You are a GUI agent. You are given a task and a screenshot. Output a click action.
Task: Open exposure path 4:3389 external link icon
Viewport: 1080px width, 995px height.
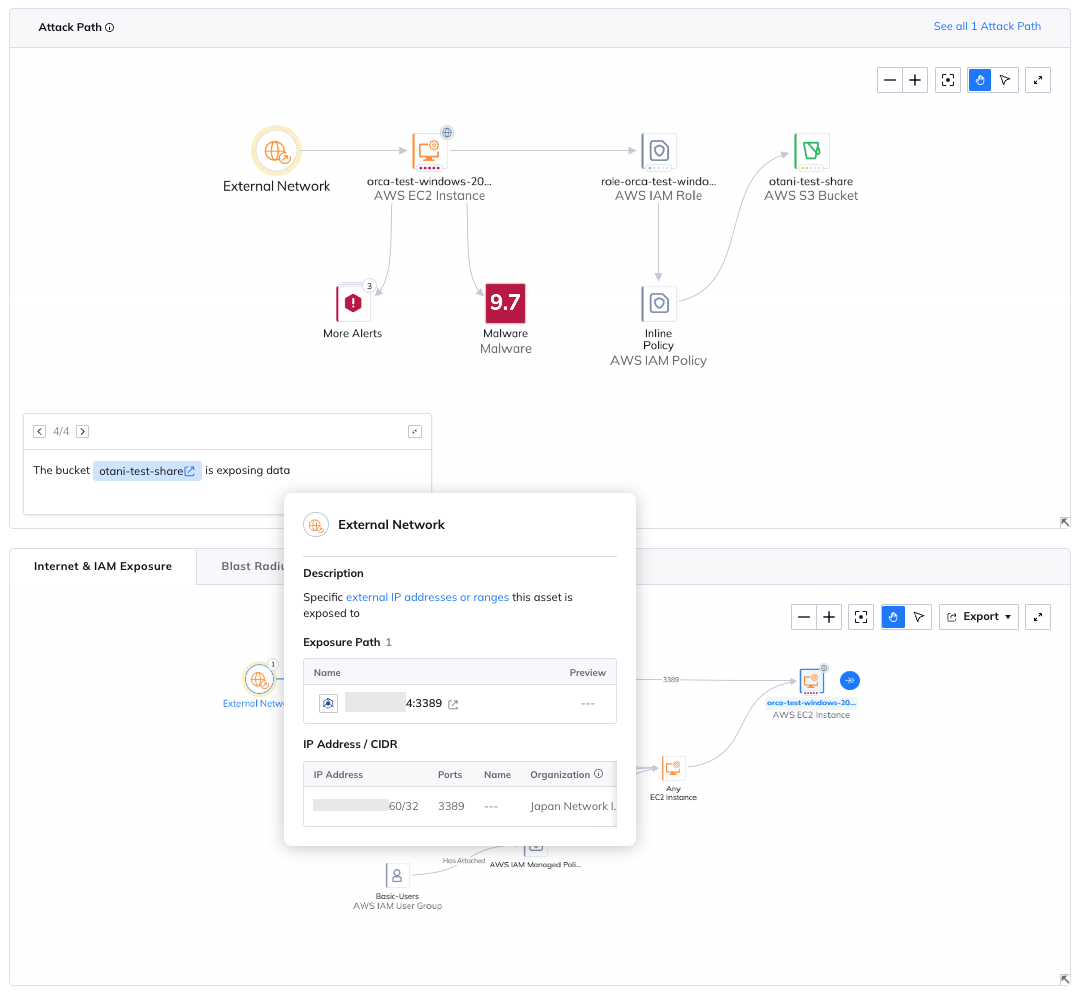pos(453,704)
